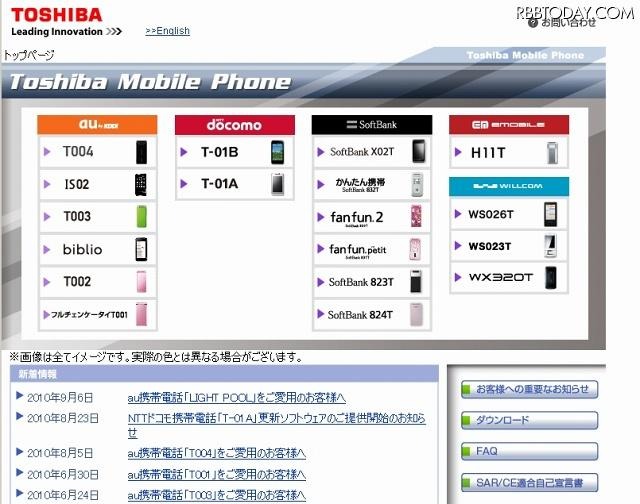Click the WS023T phone thumbnail

tap(550, 246)
